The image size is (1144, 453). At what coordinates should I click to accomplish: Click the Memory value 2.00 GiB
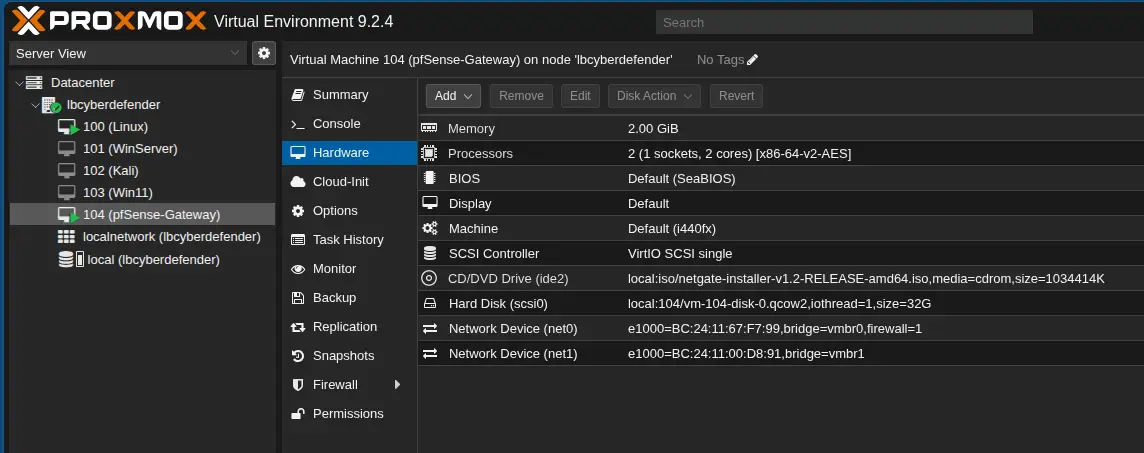coord(653,129)
